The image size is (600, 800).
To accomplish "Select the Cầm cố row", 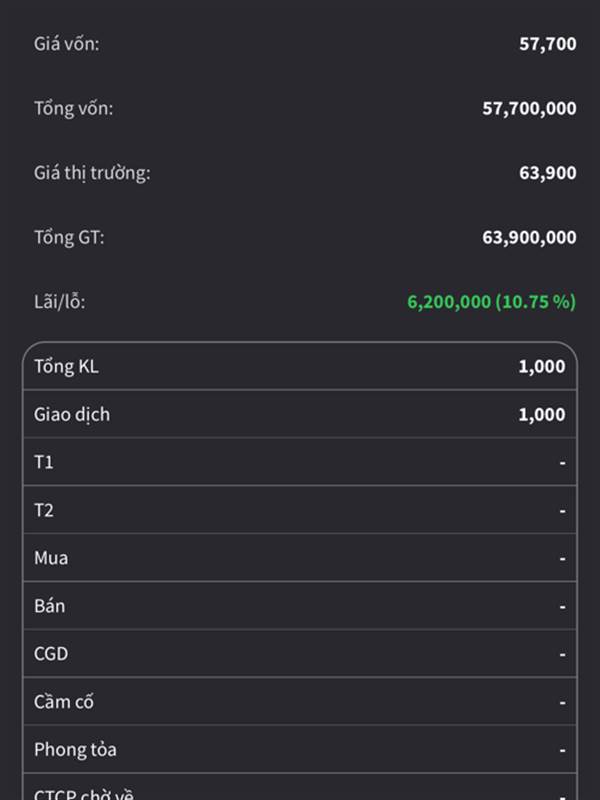I will [300, 702].
